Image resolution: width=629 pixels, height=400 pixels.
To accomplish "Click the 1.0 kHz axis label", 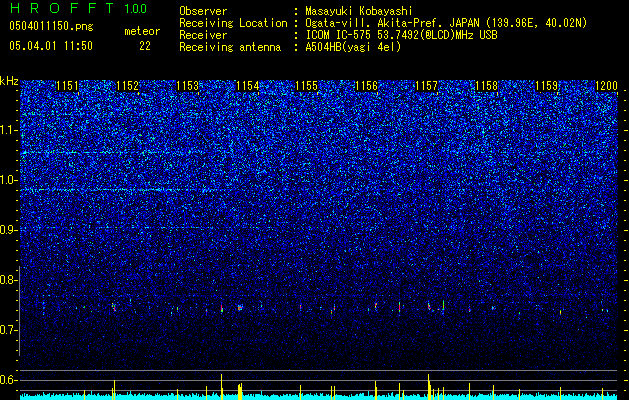I will (x=8, y=180).
